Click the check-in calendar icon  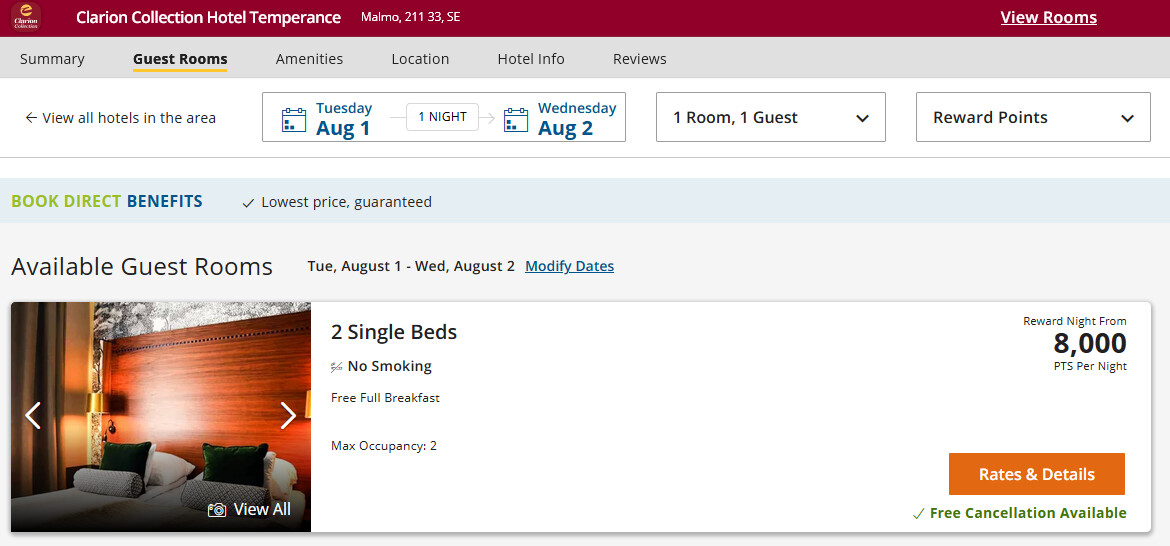coord(294,120)
